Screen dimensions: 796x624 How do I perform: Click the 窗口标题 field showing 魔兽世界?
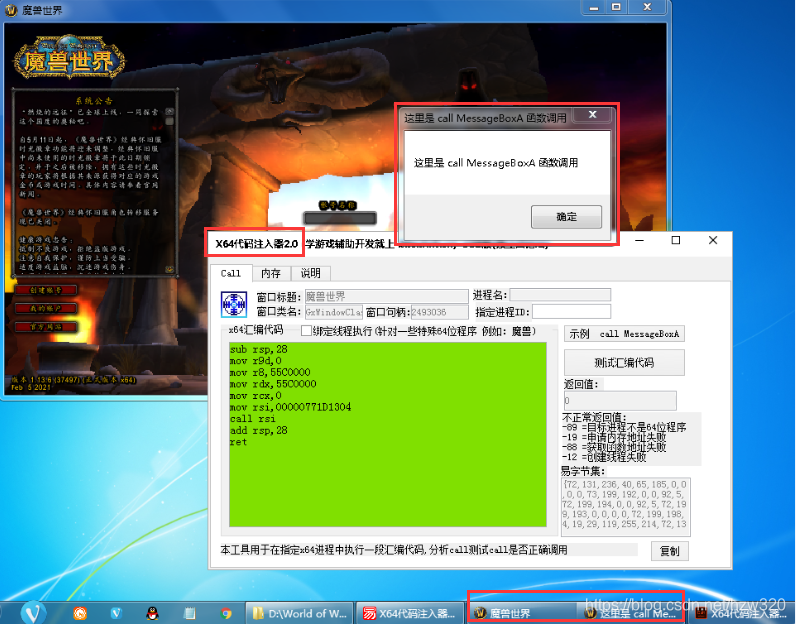point(386,296)
